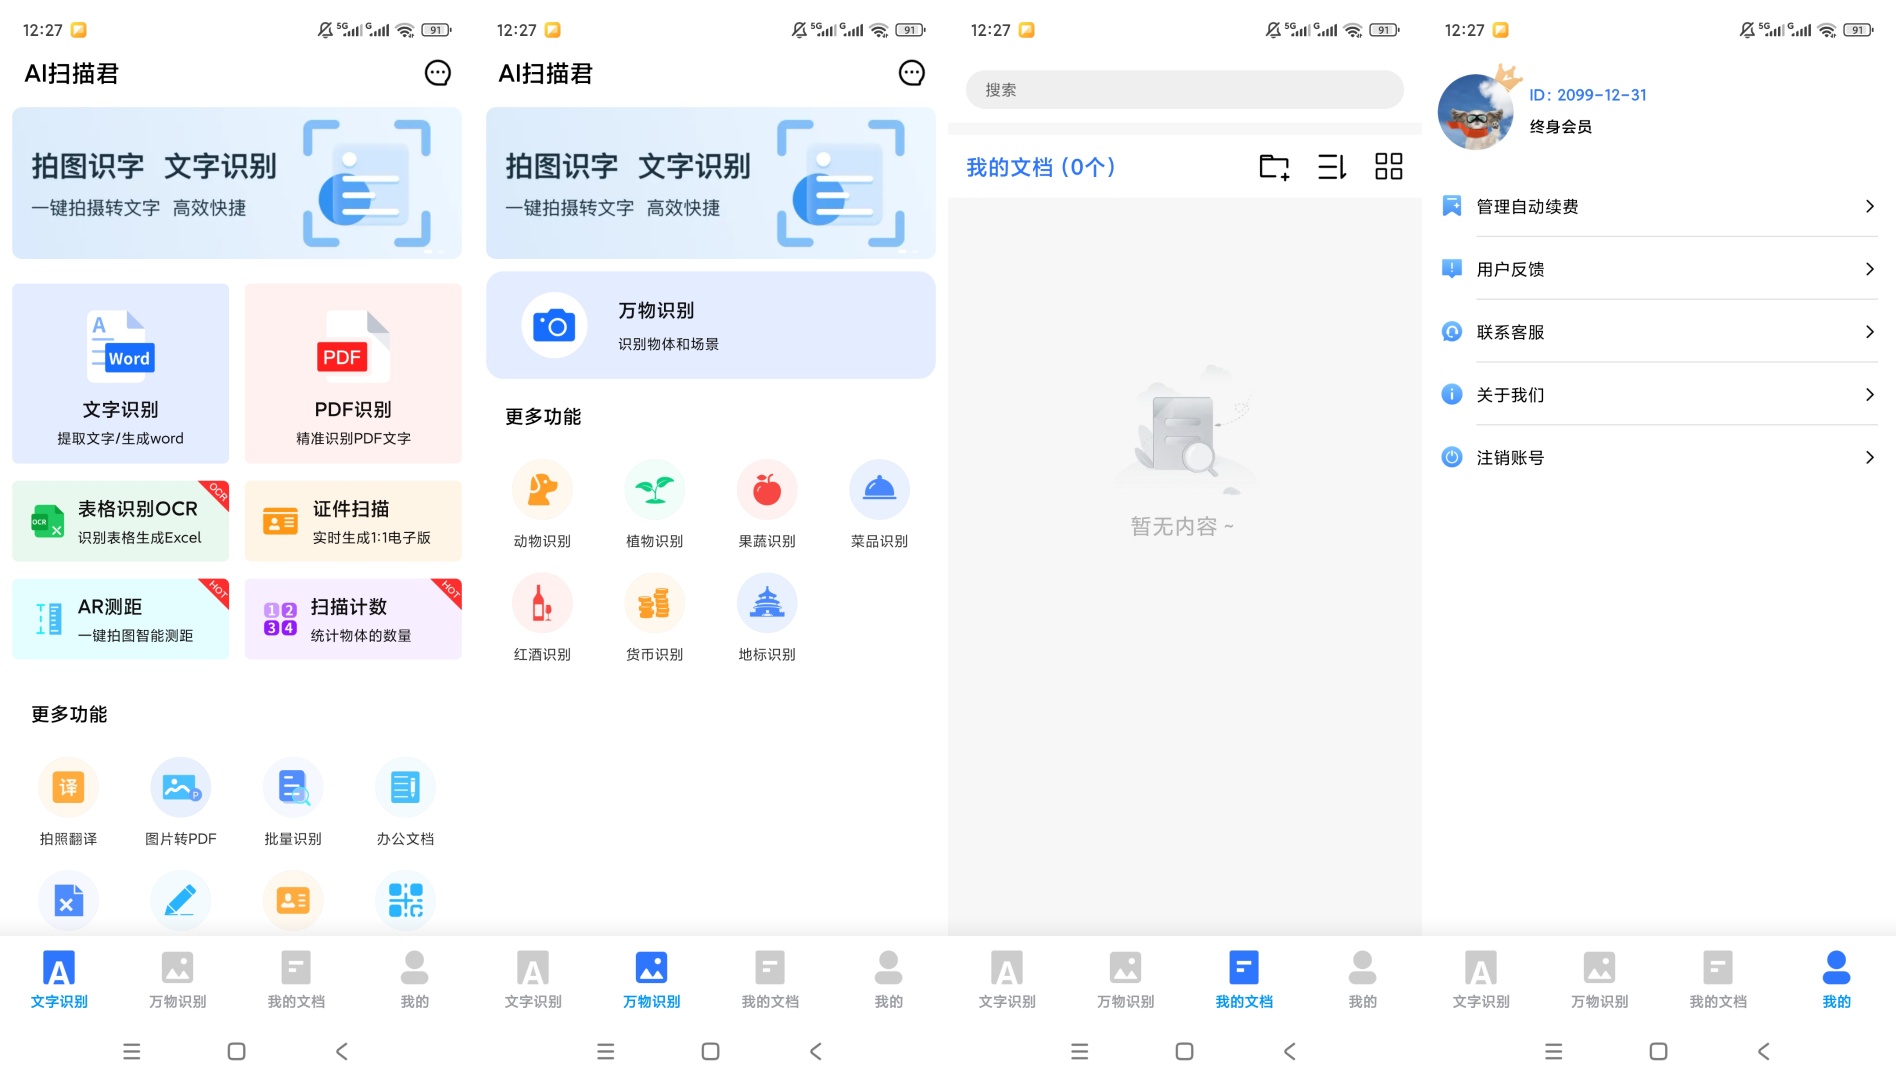Viewport: 1896px width, 1080px height.
Task: Open the AR测距 measurement card
Action: [120, 619]
